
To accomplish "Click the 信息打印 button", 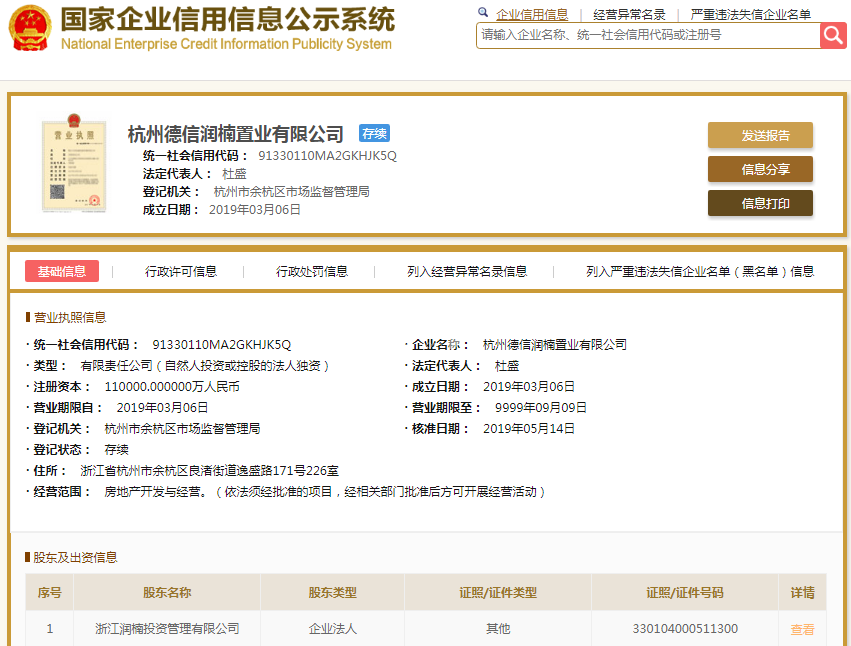I will click(x=760, y=203).
